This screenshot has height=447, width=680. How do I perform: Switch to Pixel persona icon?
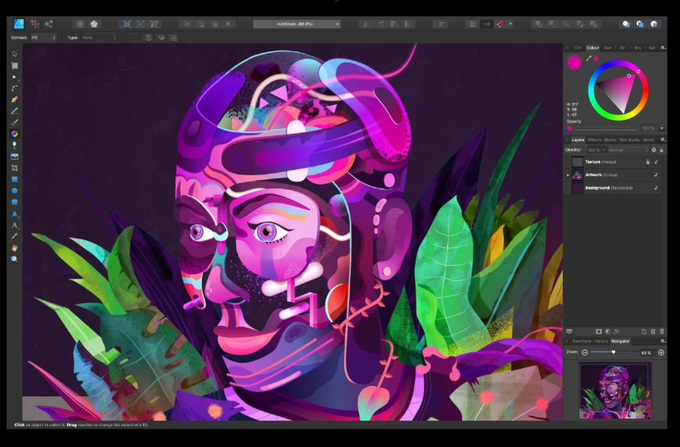[x=35, y=24]
